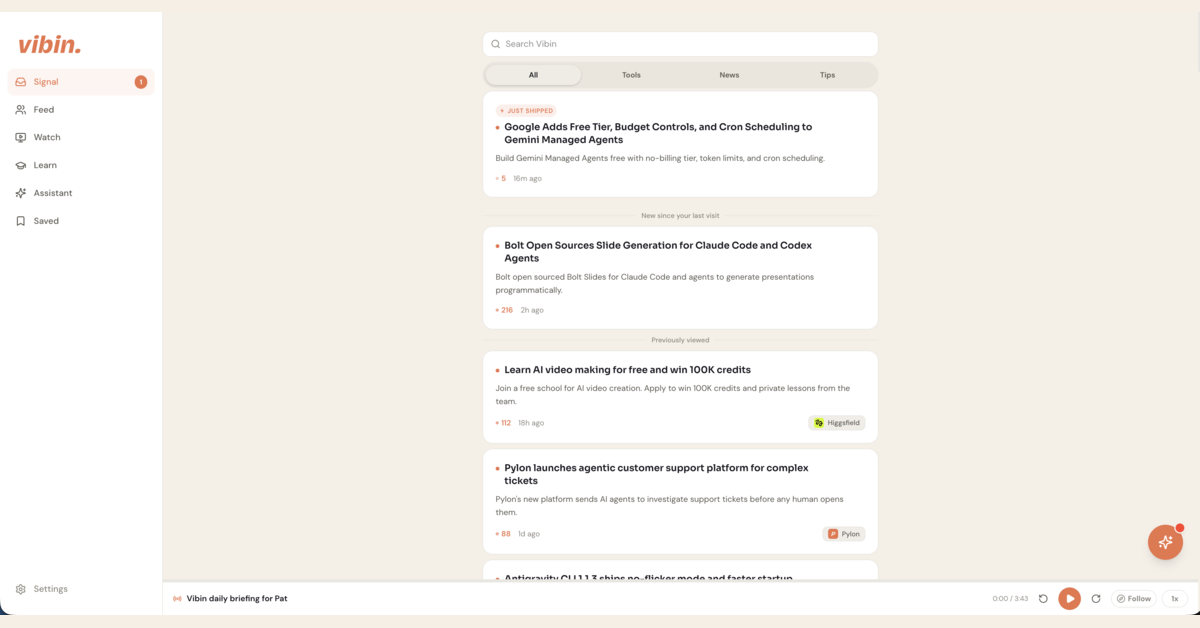This screenshot has height=628, width=1200.
Task: Skip forward in the briefing audio
Action: (1096, 599)
